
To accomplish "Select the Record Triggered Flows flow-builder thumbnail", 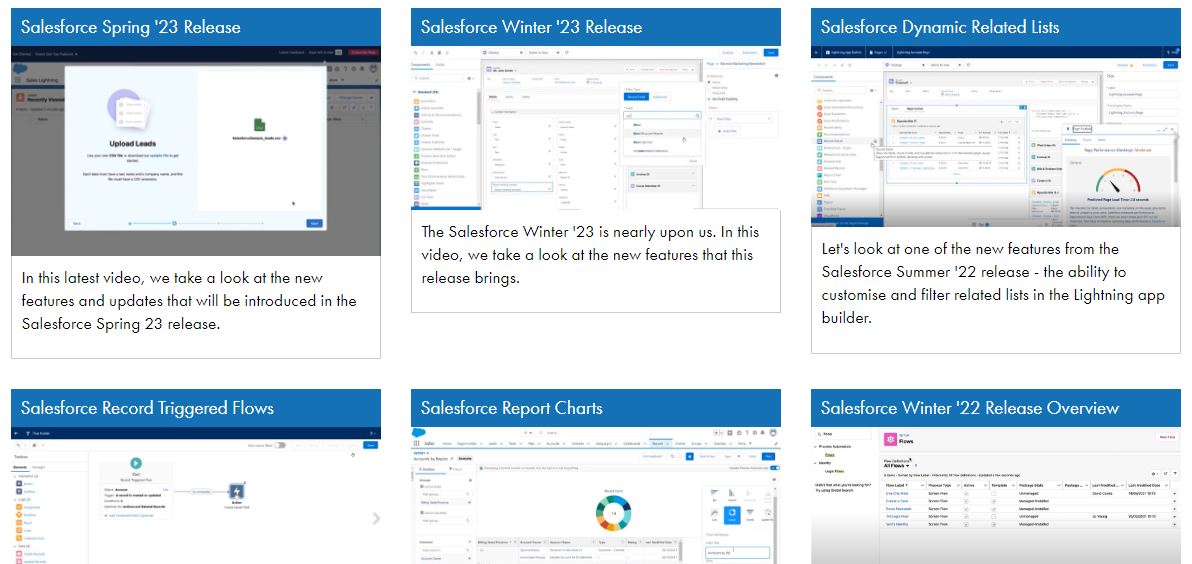I will click(x=196, y=495).
